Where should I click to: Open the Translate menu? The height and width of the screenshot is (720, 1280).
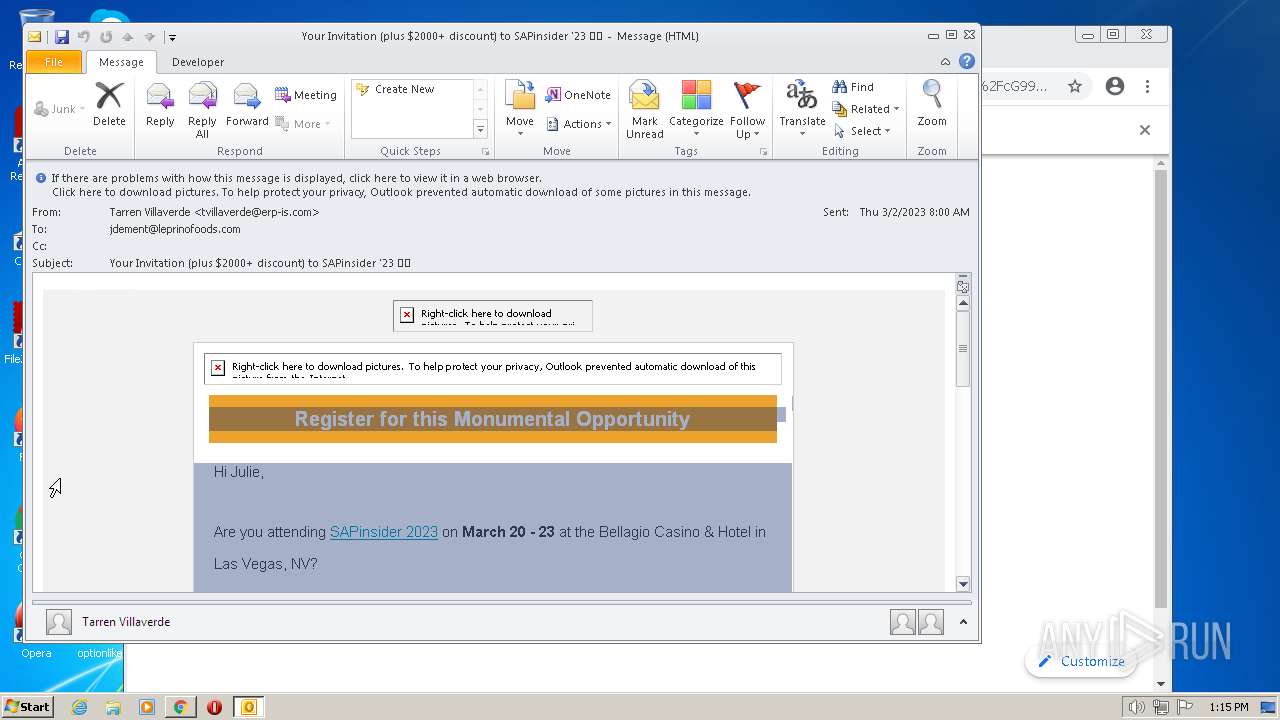click(802, 110)
